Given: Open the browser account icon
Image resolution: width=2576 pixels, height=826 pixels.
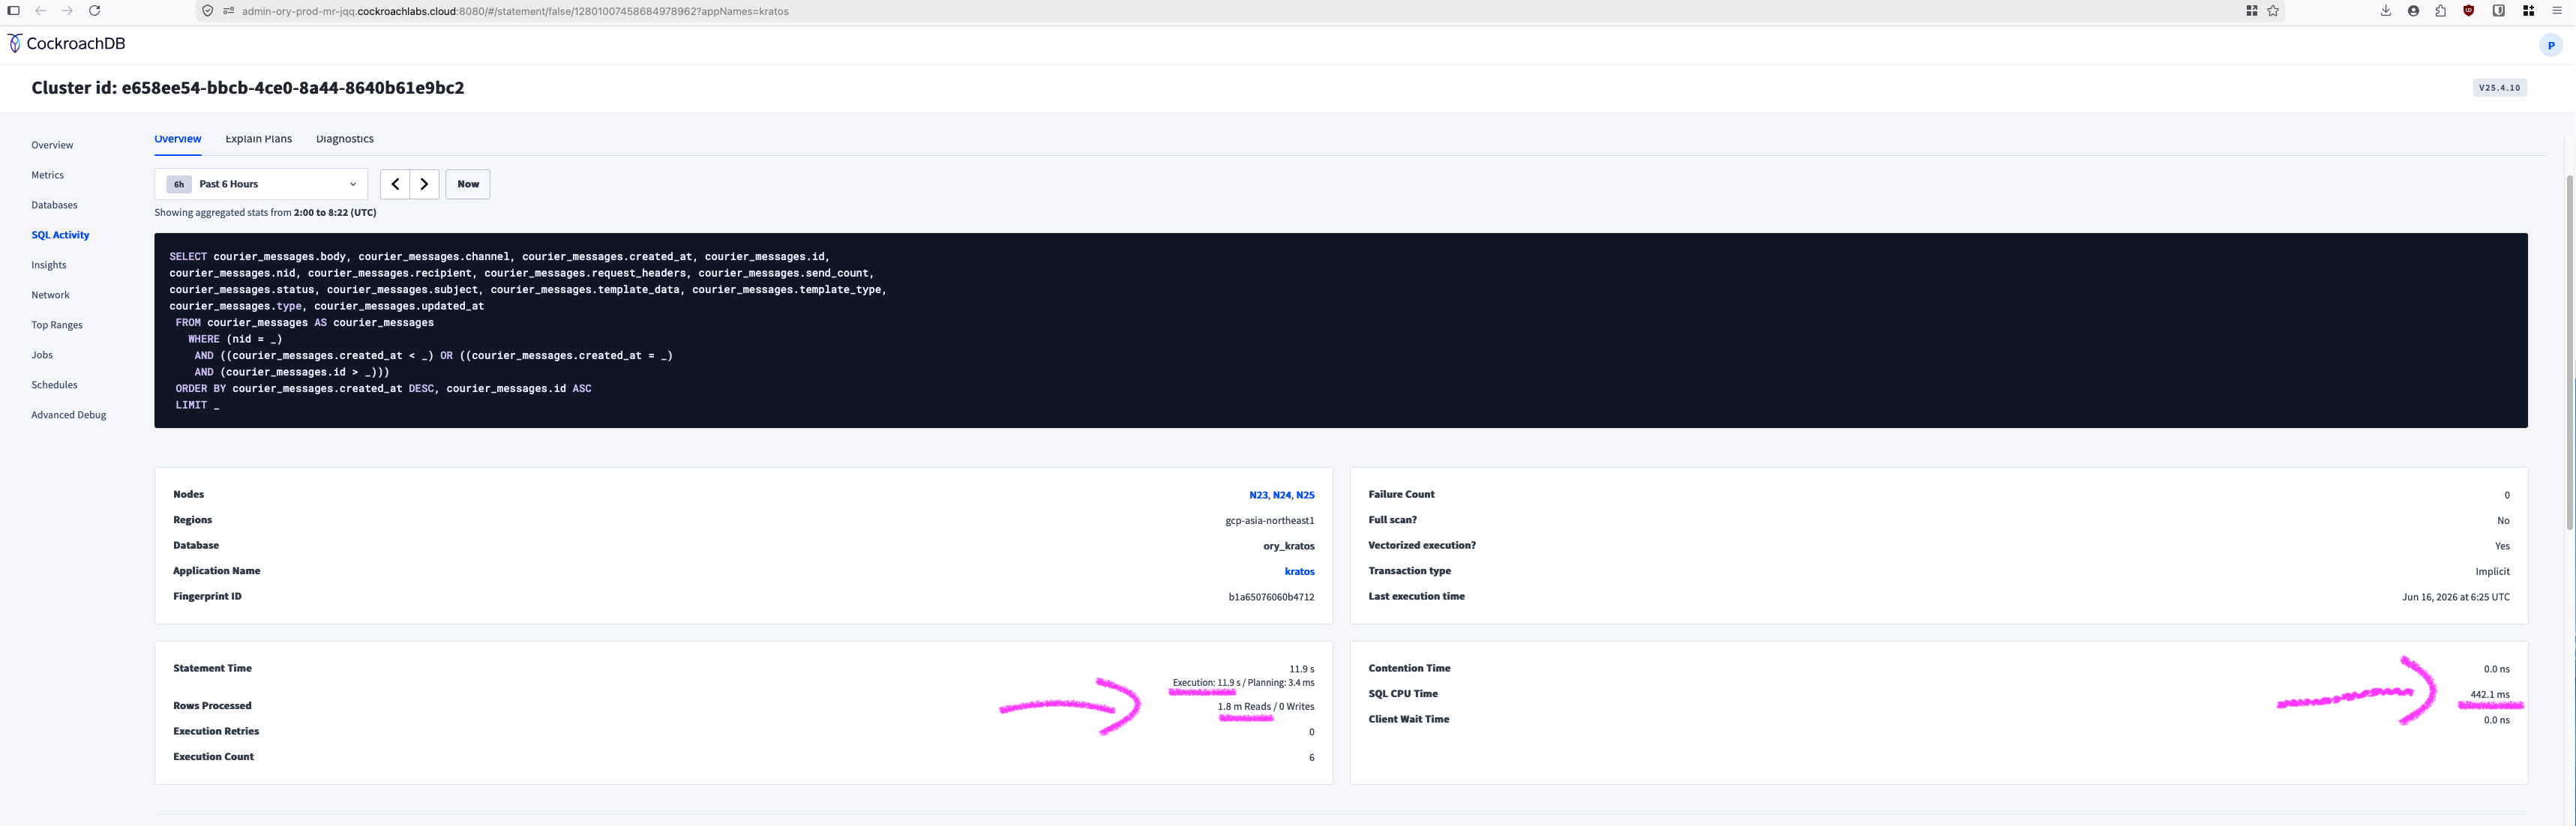Looking at the screenshot, I should (x=2413, y=11).
